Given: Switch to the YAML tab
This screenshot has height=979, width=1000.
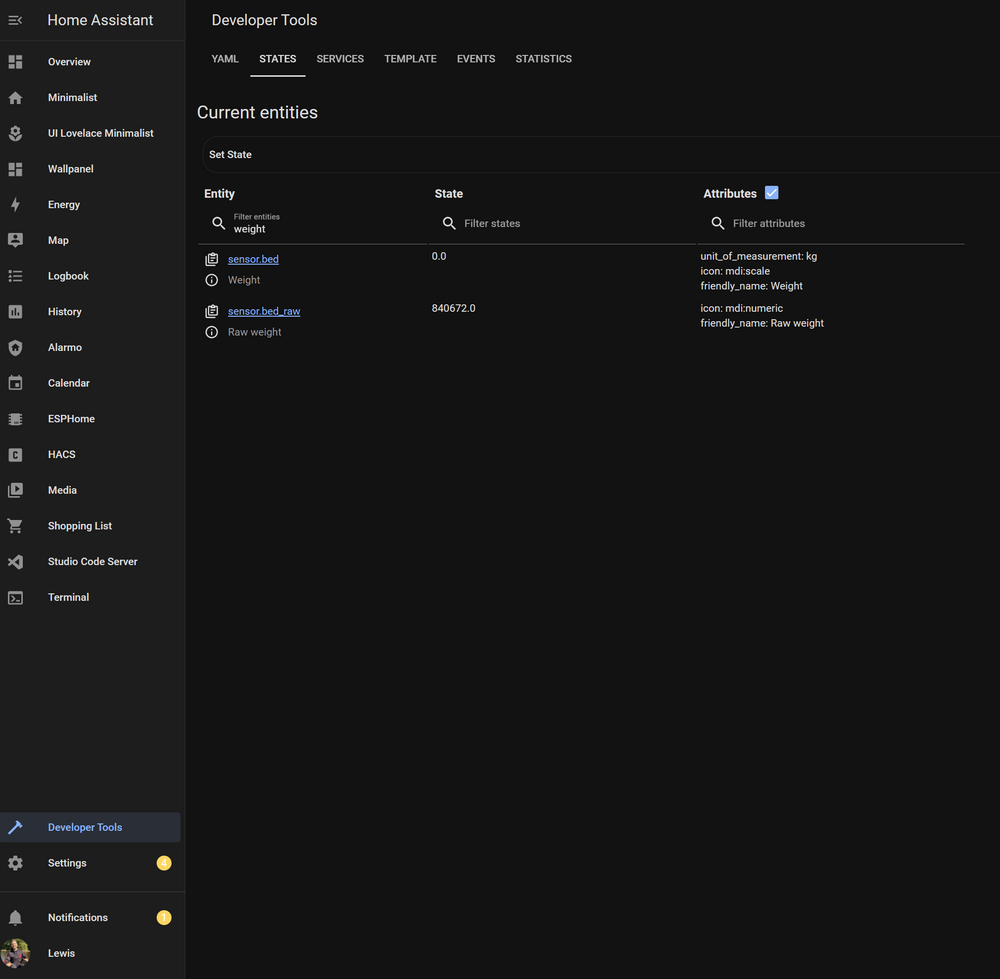Looking at the screenshot, I should point(224,59).
